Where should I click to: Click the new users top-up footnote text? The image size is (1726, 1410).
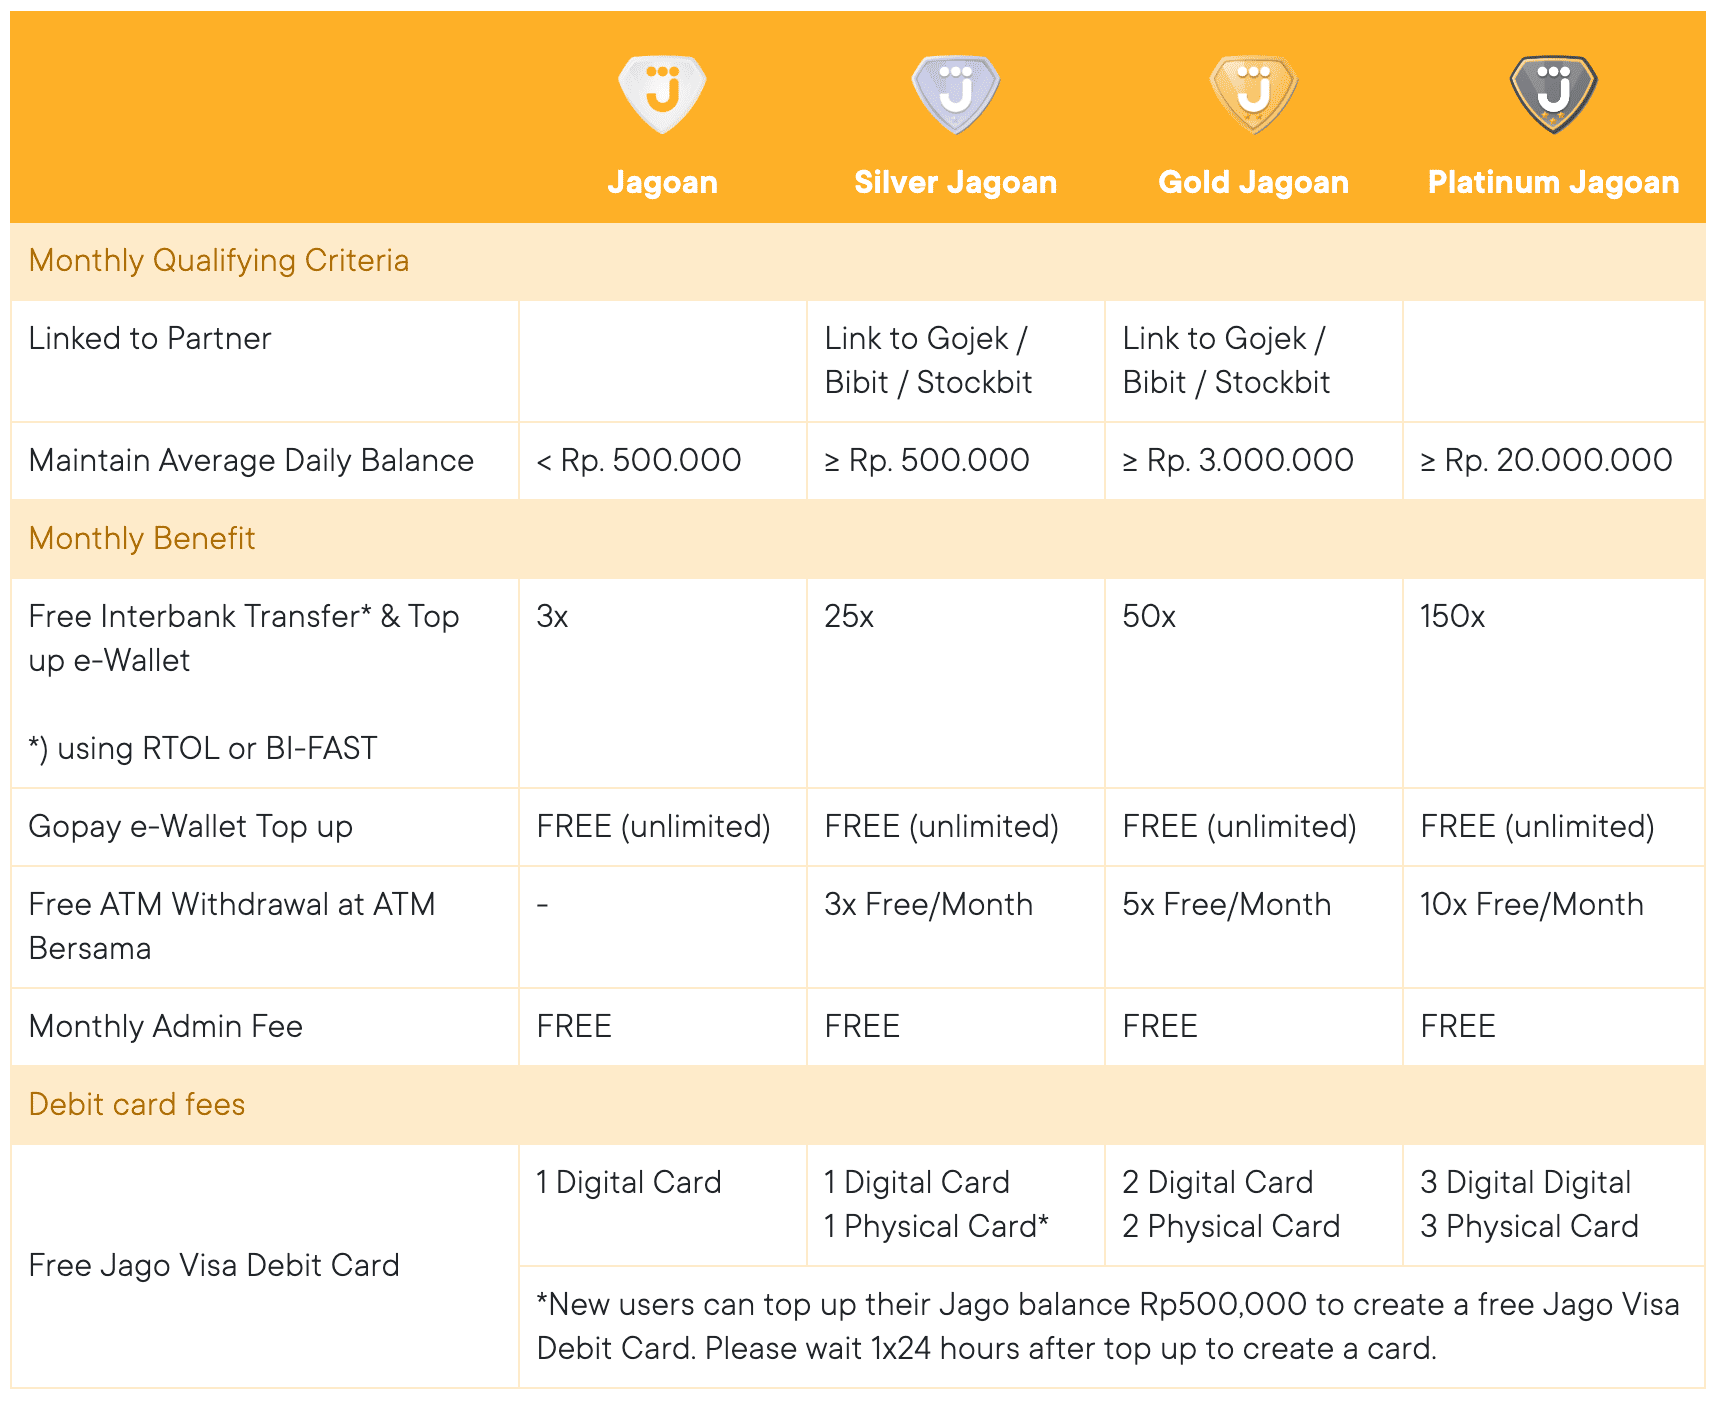1108,1327
